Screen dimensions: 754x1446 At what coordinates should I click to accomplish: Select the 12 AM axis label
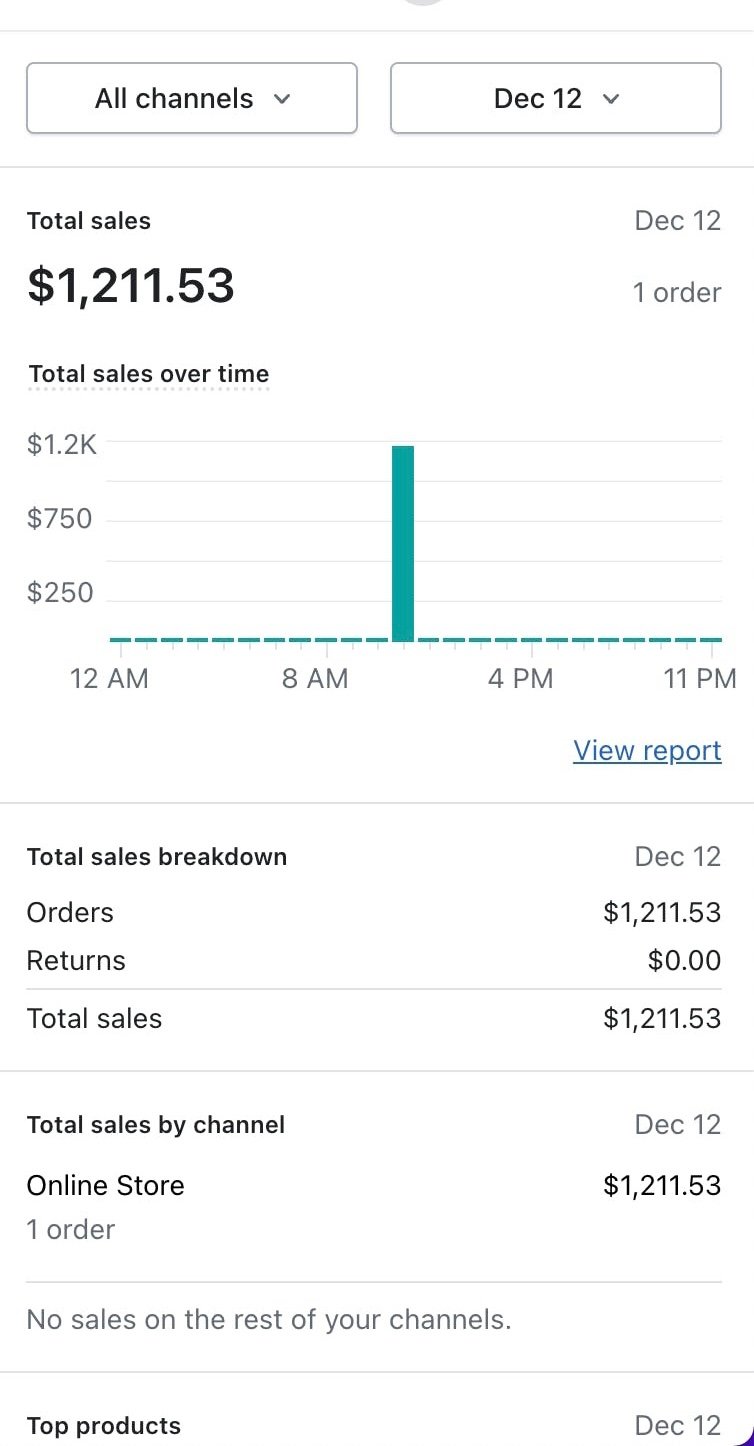(x=109, y=679)
